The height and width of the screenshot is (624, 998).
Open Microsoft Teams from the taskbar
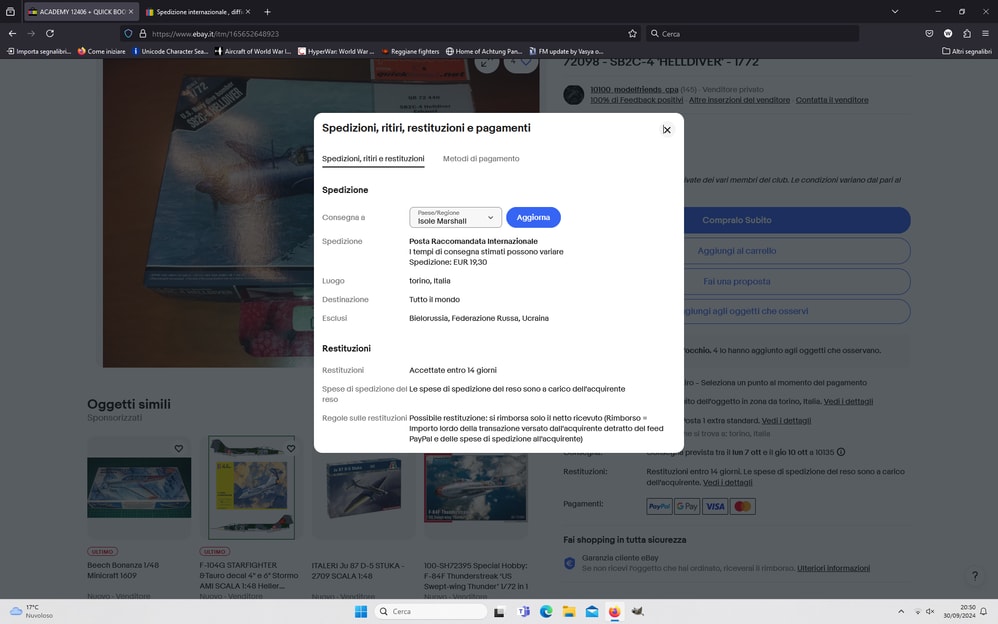524,611
